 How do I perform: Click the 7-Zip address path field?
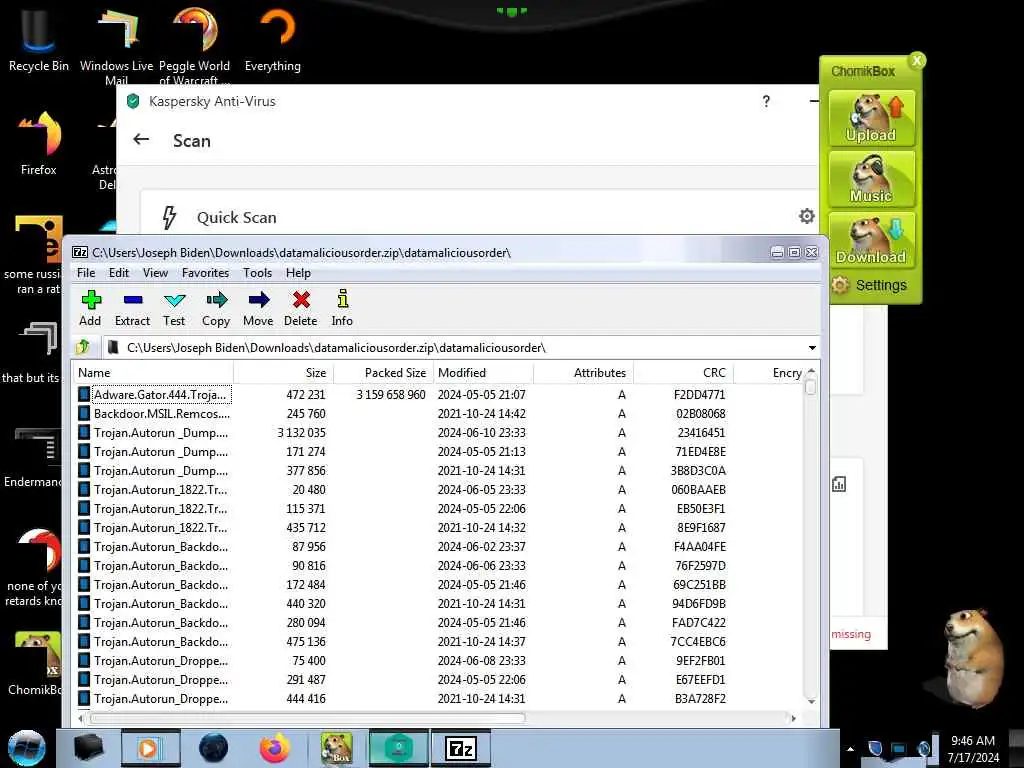click(x=454, y=348)
